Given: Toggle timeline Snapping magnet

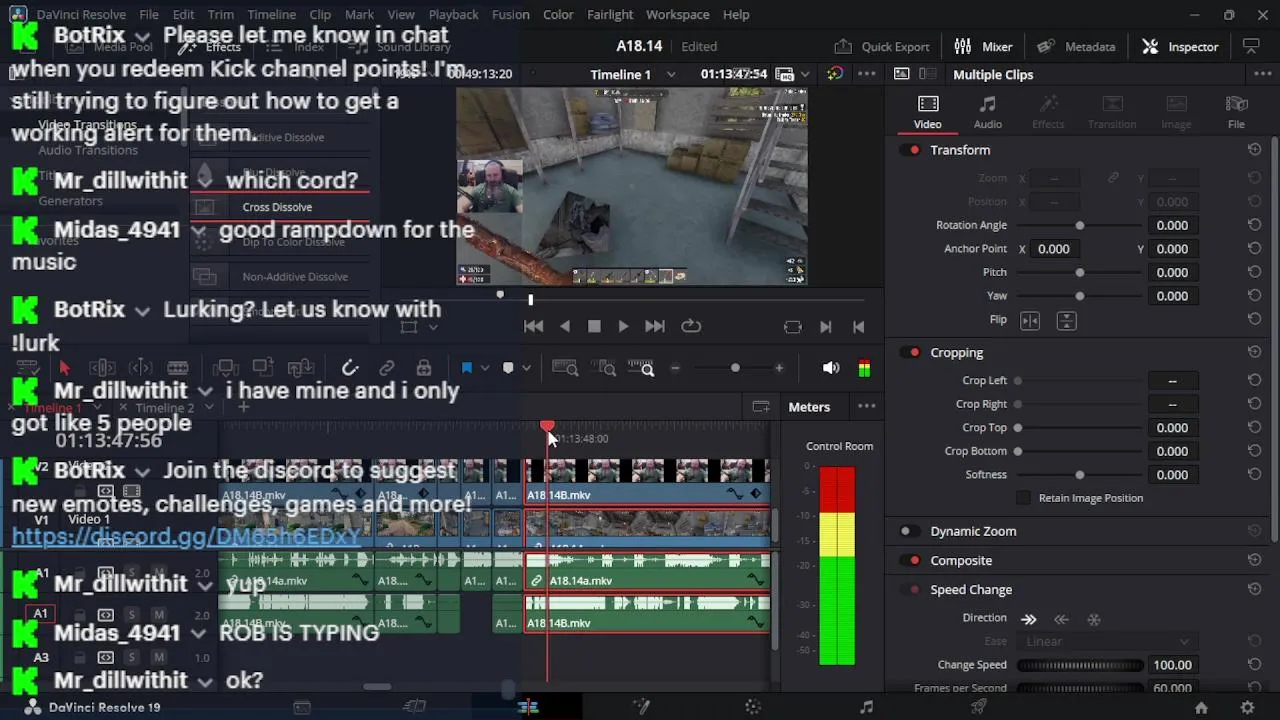Looking at the screenshot, I should (x=350, y=368).
